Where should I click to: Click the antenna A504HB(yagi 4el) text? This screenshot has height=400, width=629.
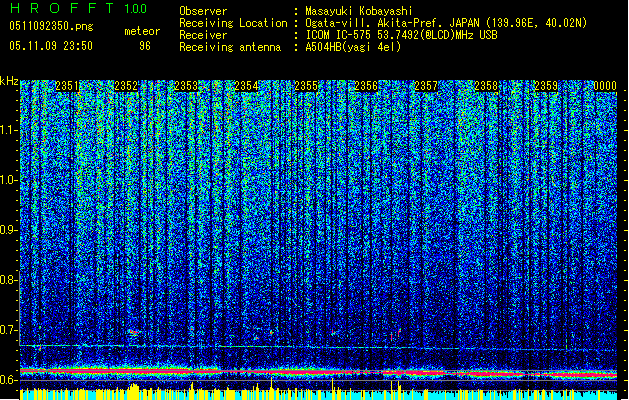pos(353,47)
